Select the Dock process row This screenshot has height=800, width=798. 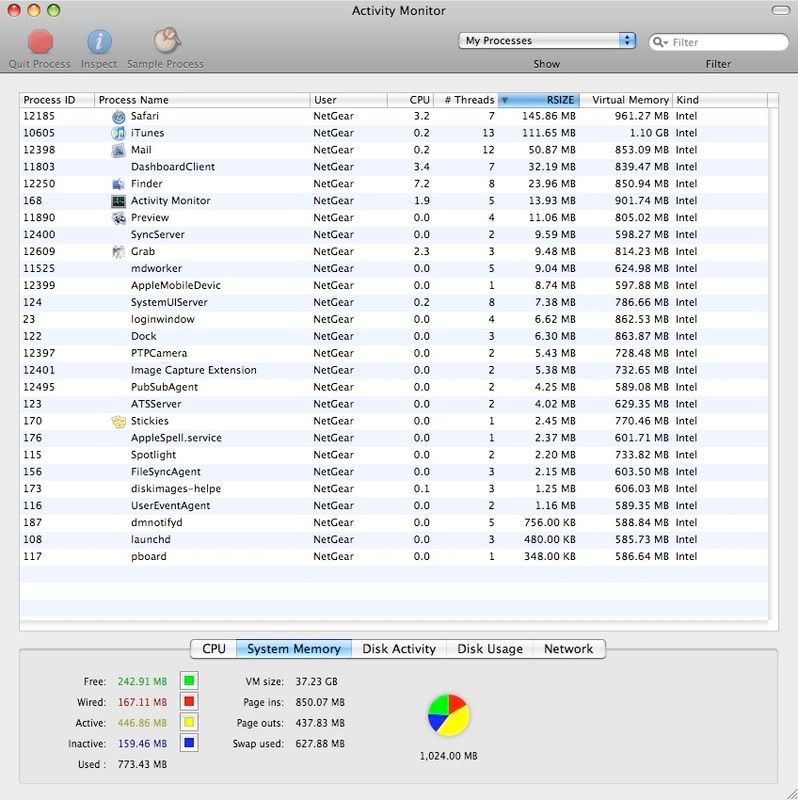(x=394, y=336)
